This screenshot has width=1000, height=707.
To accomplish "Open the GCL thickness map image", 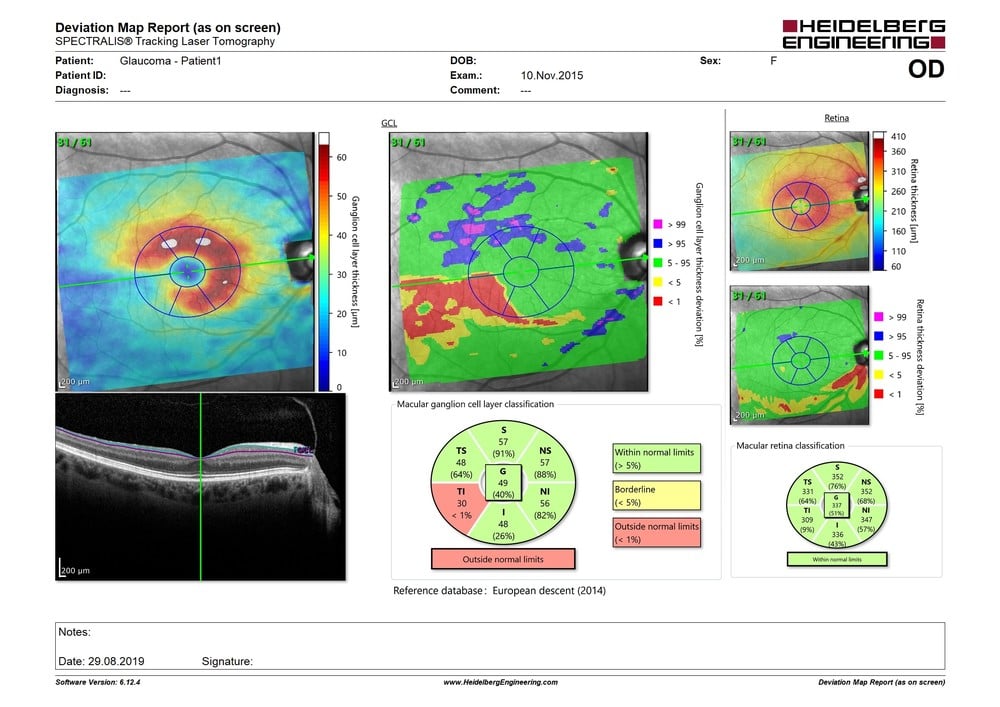I will (x=184, y=261).
